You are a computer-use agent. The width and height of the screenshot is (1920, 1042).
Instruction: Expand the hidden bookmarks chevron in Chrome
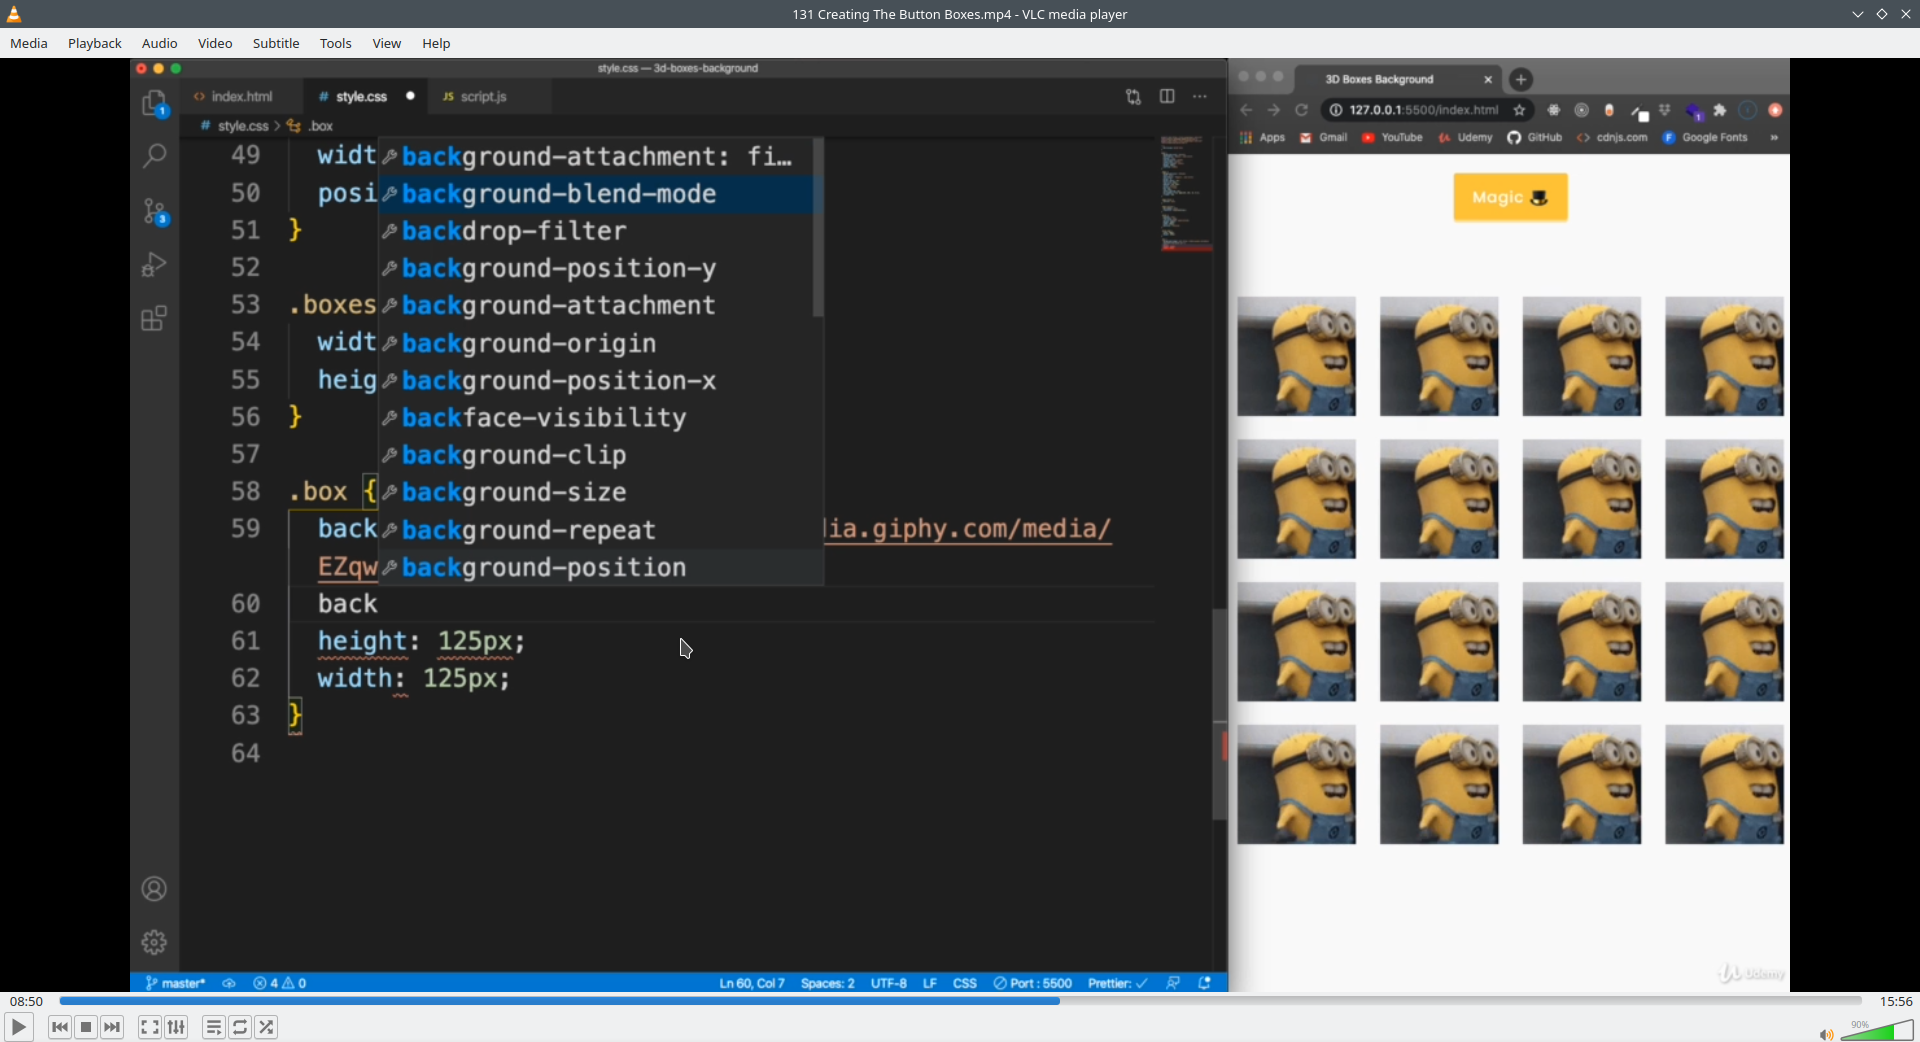[1774, 138]
